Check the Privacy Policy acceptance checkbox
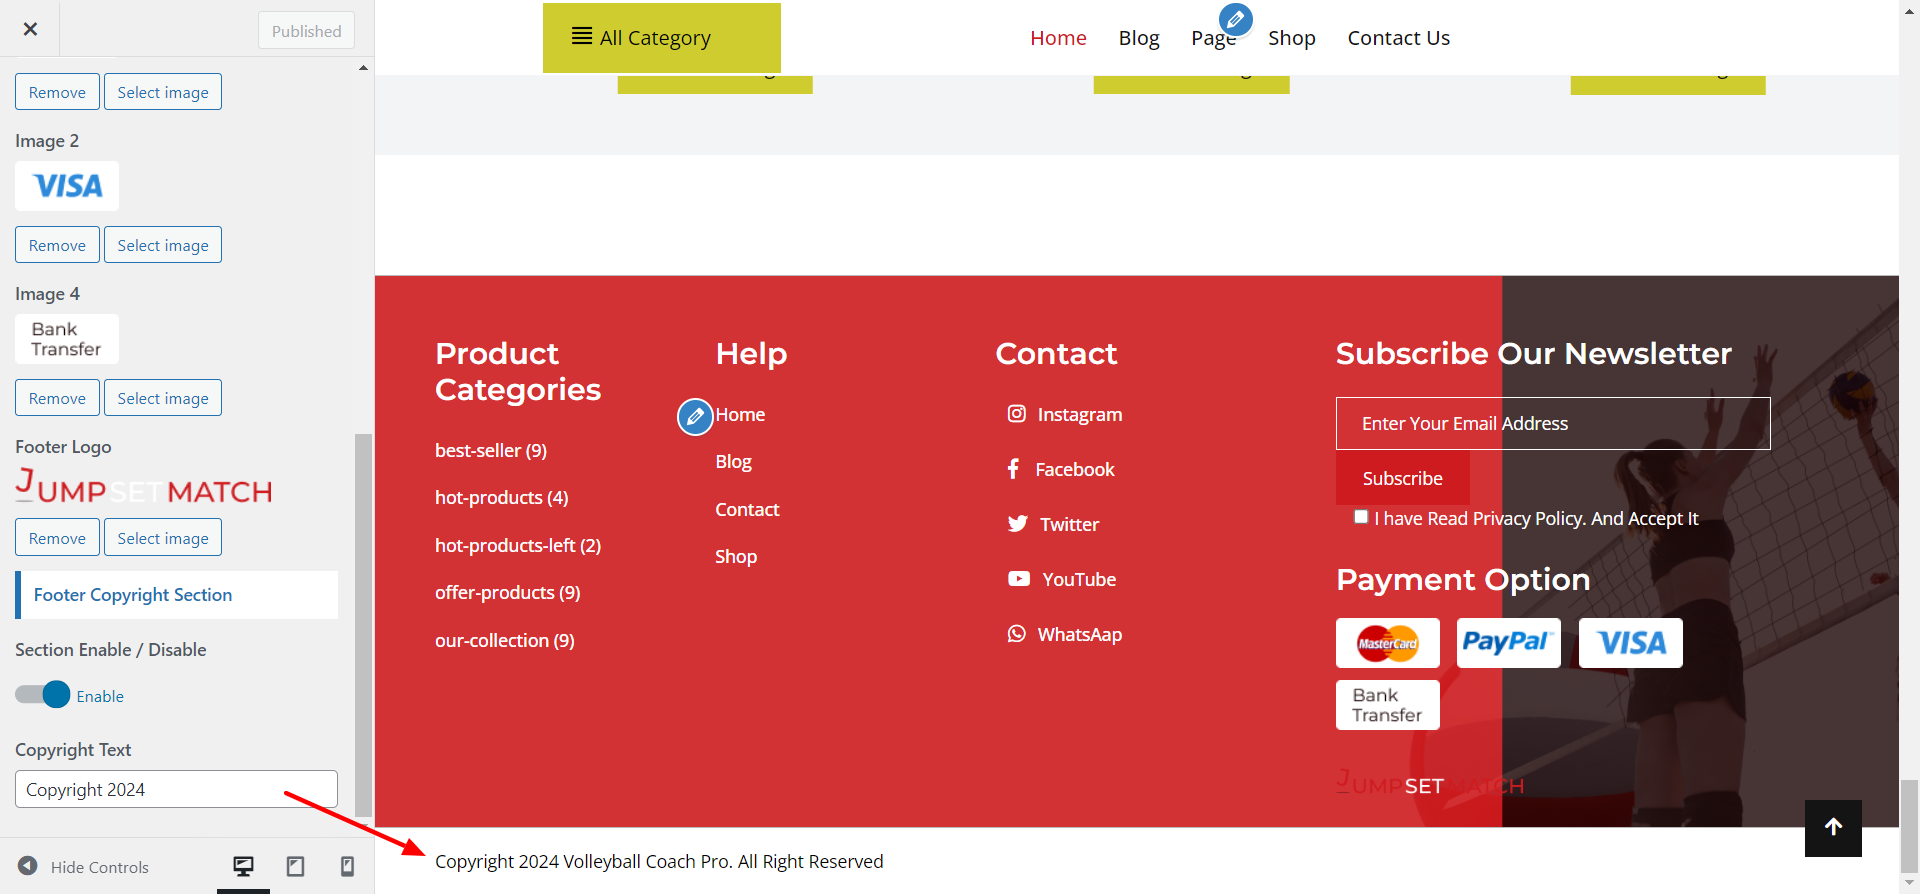The height and width of the screenshot is (894, 1920). tap(1360, 517)
